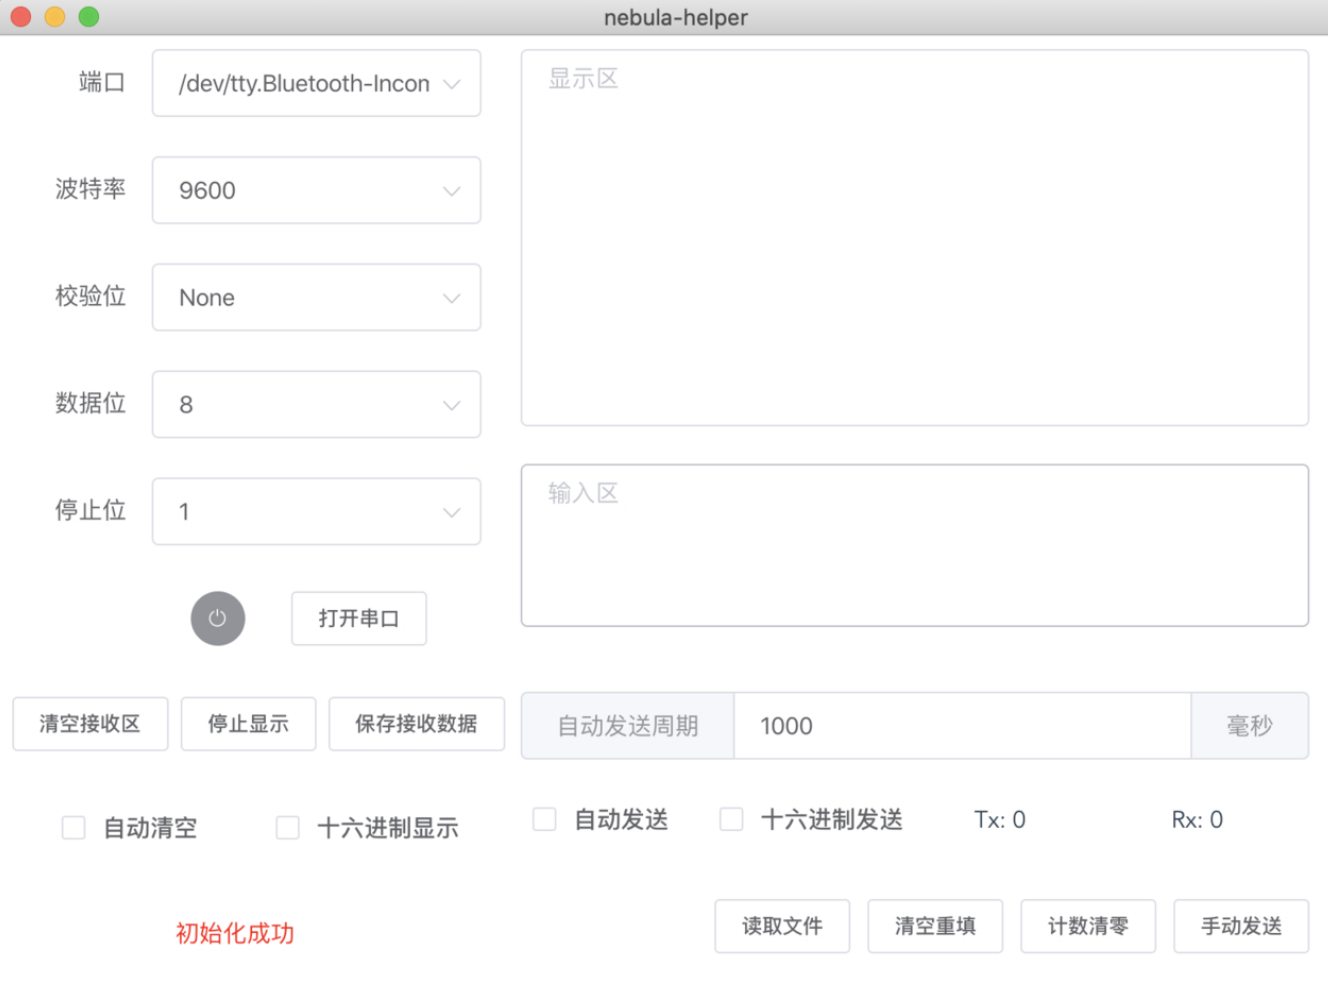Open the 停止位 stop bits dropdown
This screenshot has width=1328, height=984.
[316, 511]
